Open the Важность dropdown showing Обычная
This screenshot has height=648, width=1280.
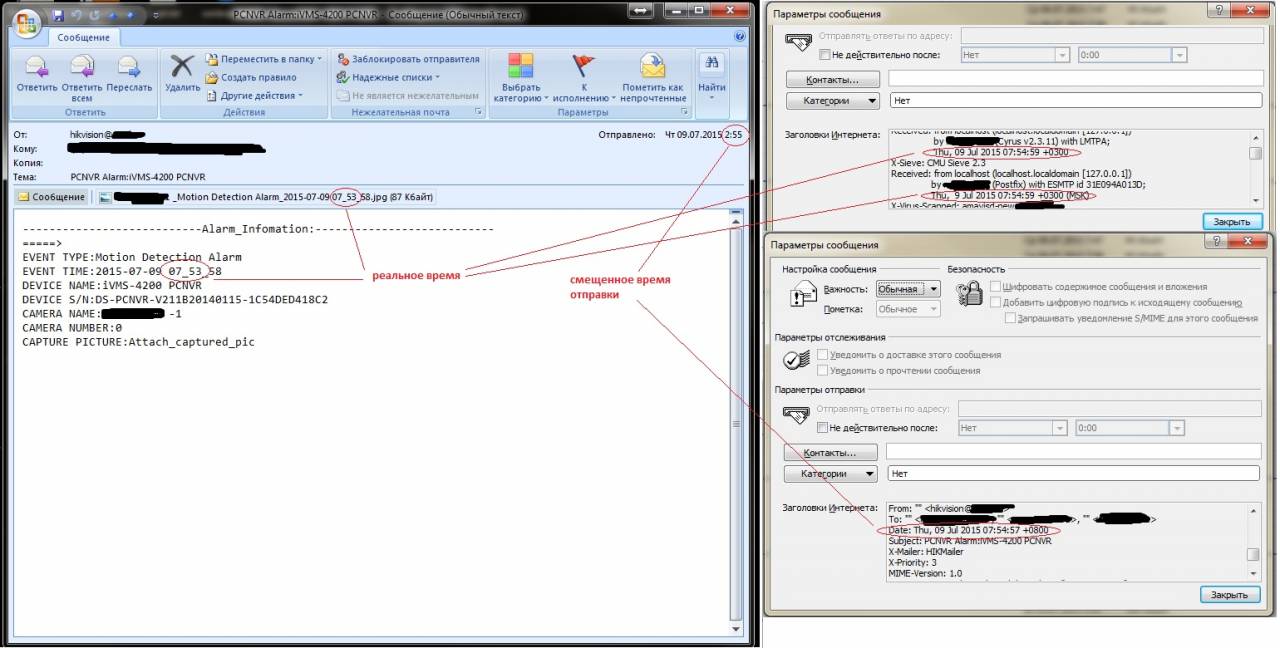[x=908, y=289]
